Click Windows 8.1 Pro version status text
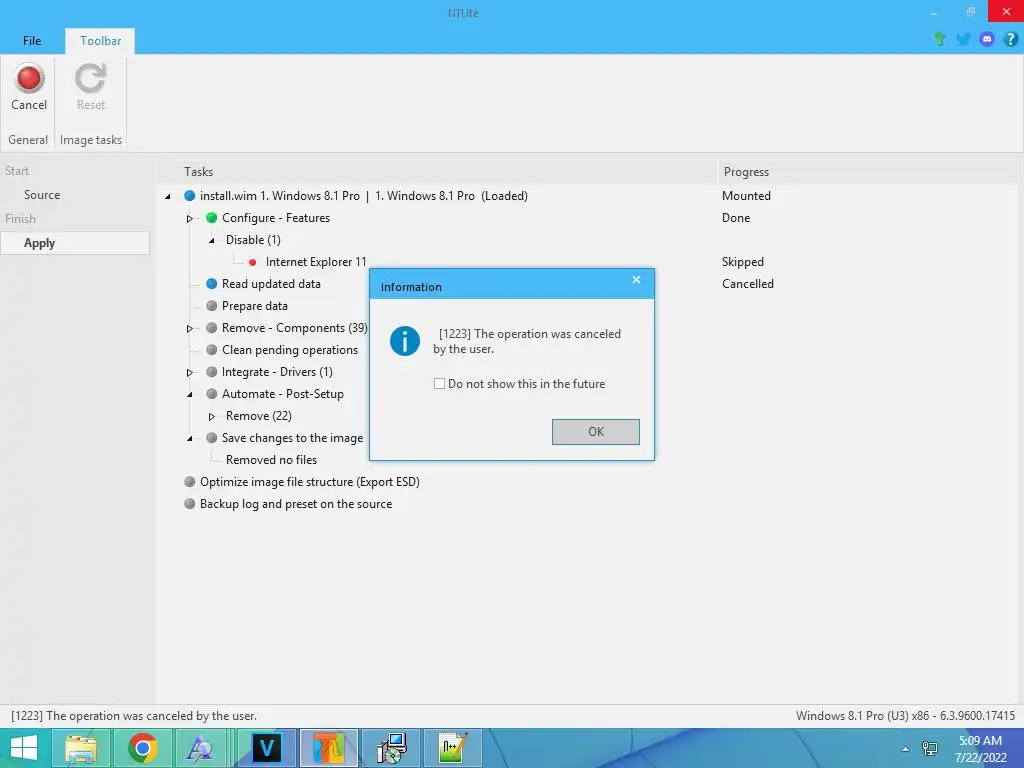This screenshot has height=768, width=1024. pyautogui.click(x=905, y=716)
